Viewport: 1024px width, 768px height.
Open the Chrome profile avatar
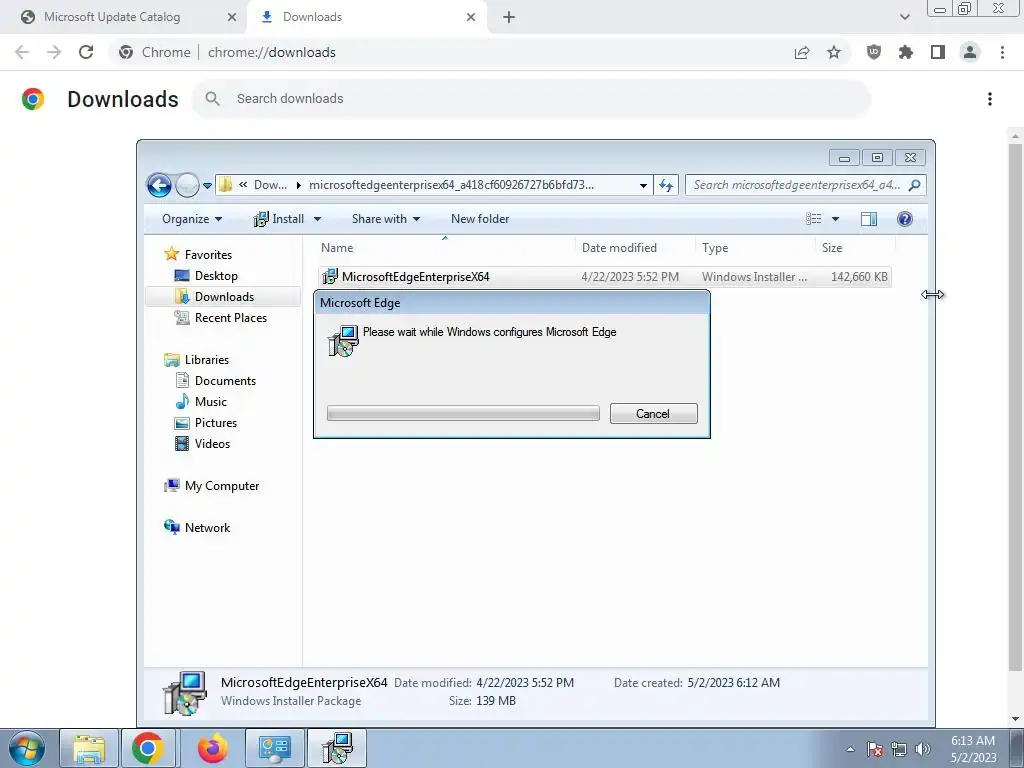[x=970, y=52]
